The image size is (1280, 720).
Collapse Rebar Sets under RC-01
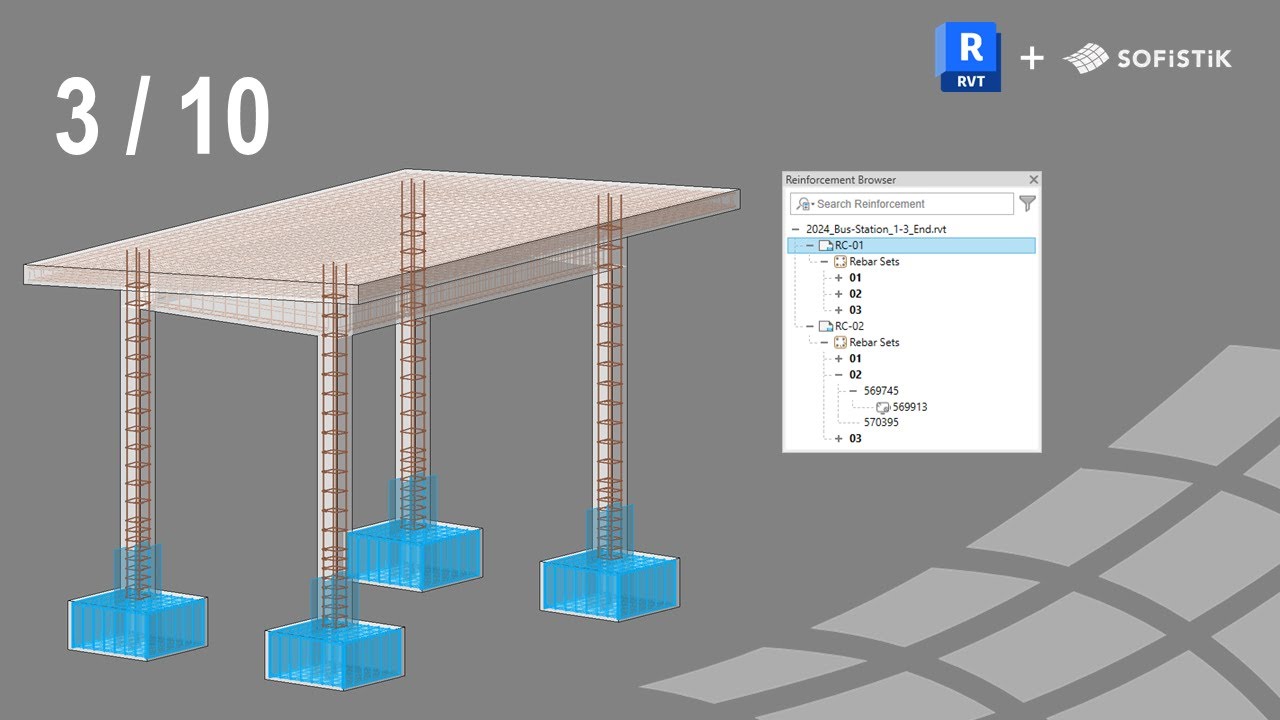click(x=824, y=262)
